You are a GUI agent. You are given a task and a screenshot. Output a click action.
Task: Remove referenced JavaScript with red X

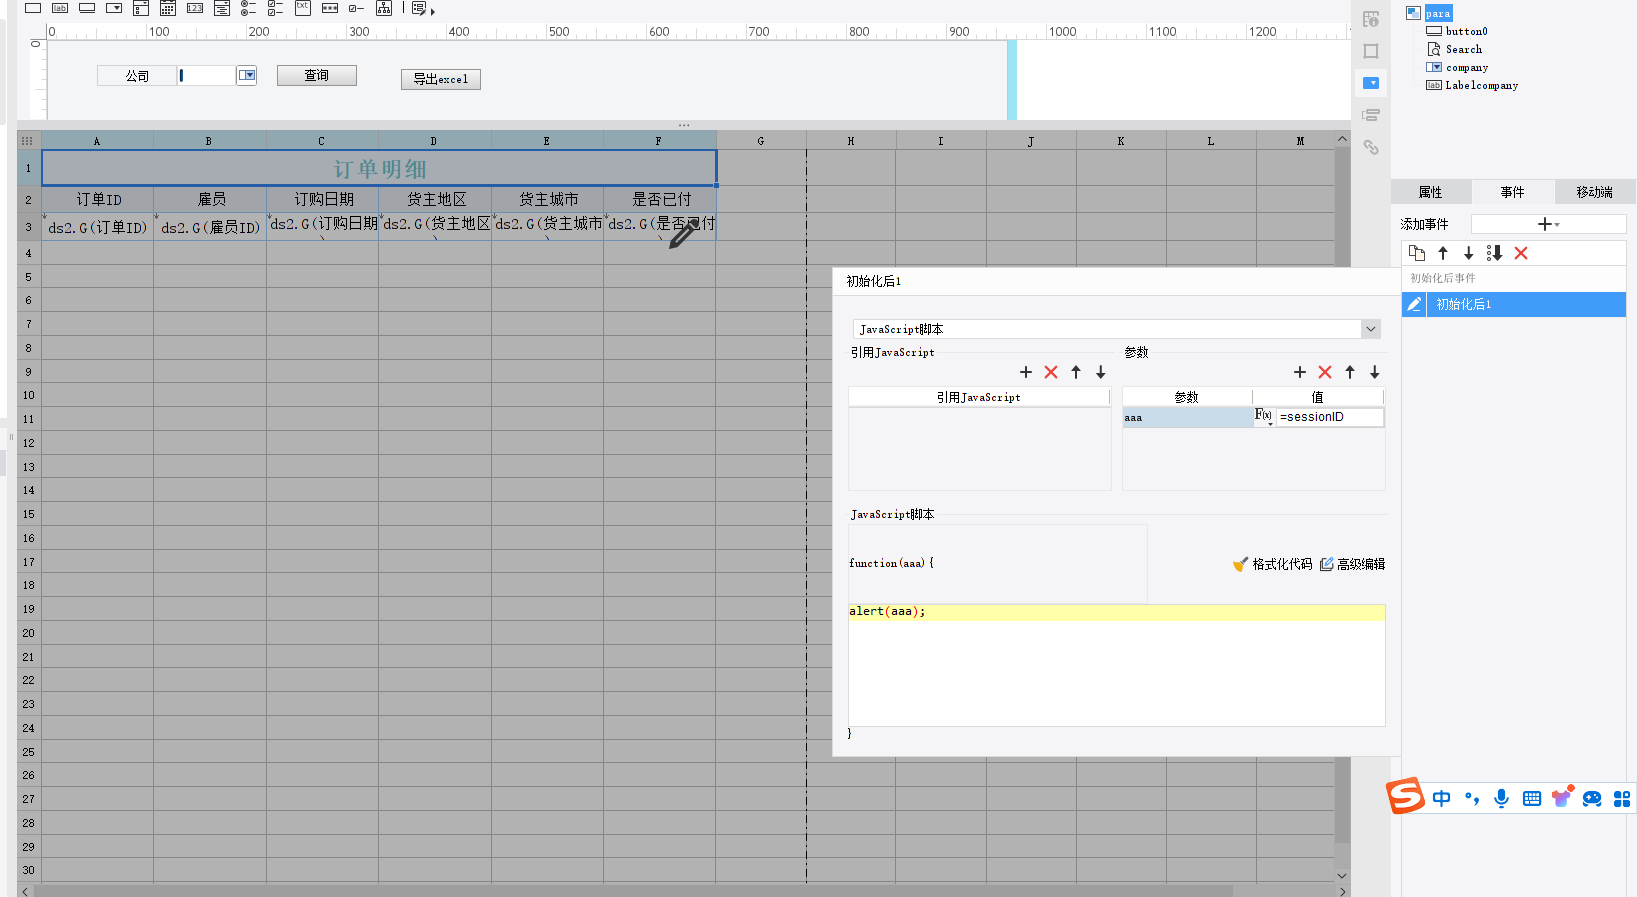click(1051, 372)
